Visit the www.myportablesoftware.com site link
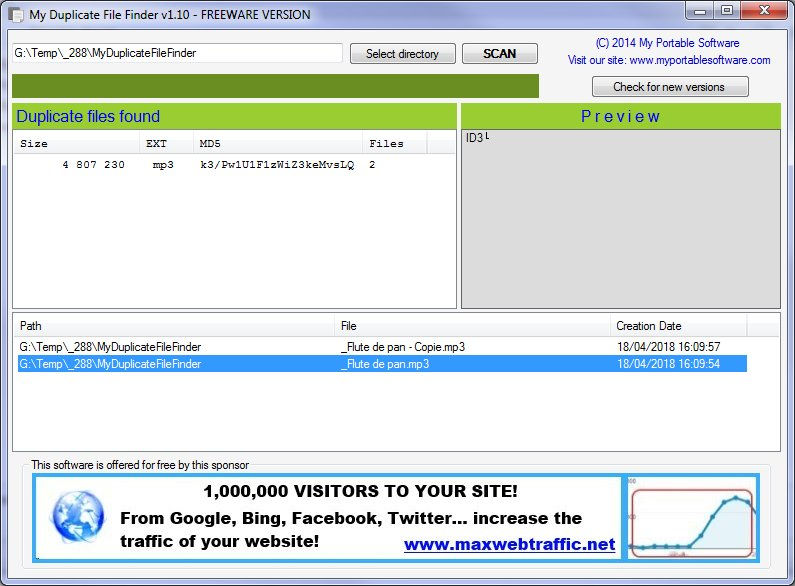 700,60
